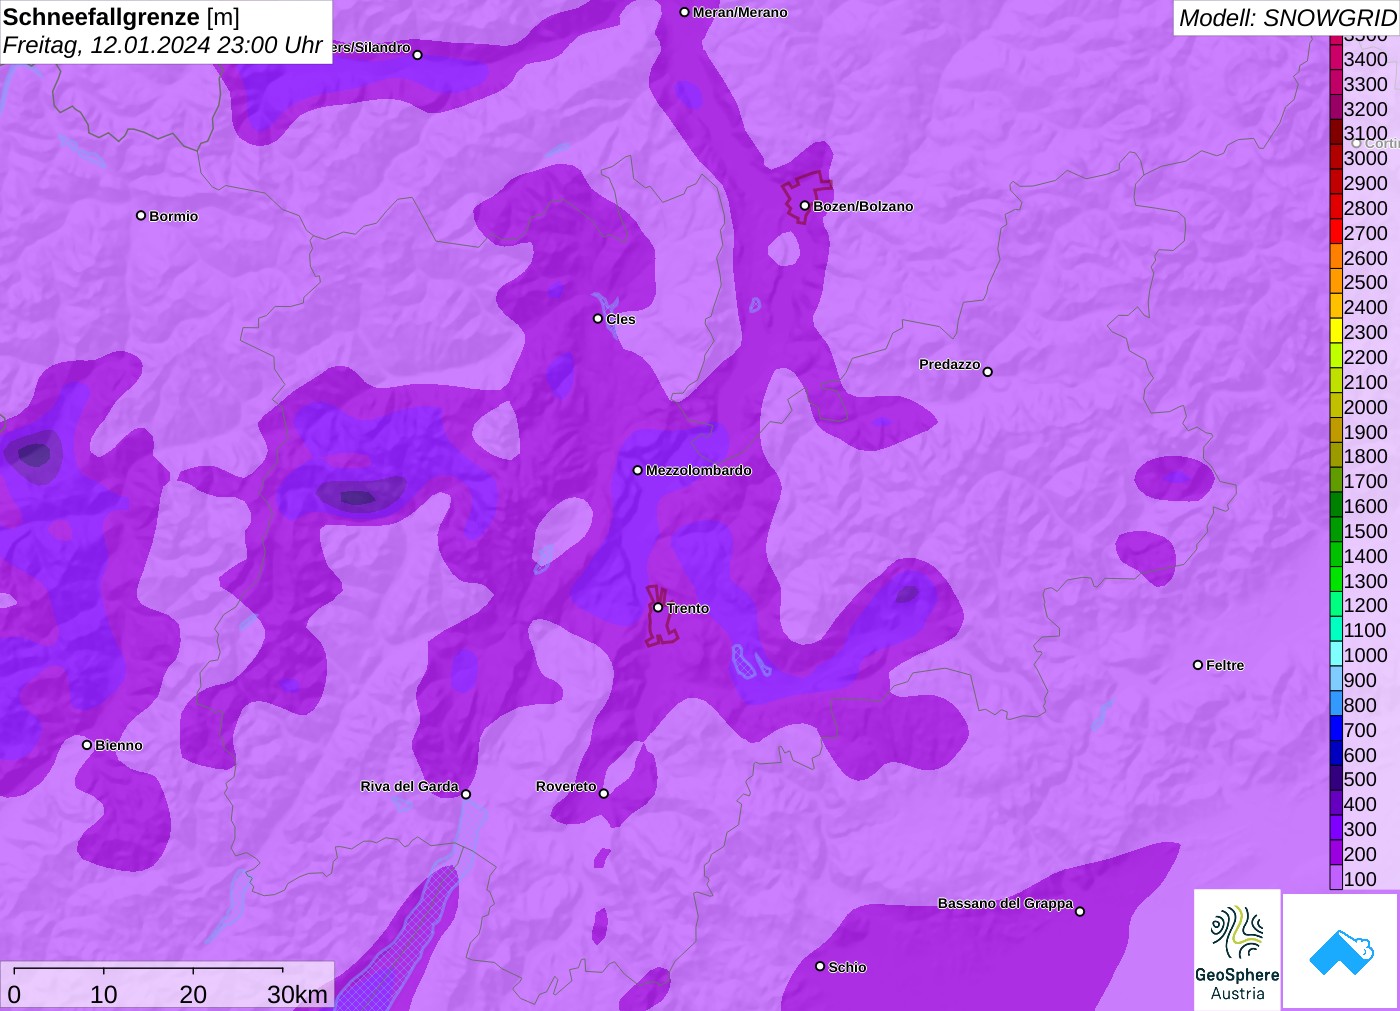Click the Silandro city marker

[417, 54]
